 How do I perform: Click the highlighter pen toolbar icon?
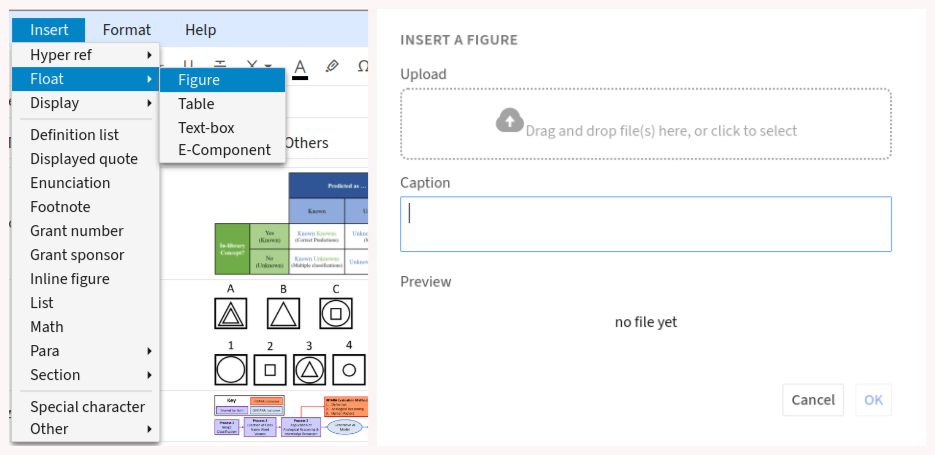coord(332,66)
